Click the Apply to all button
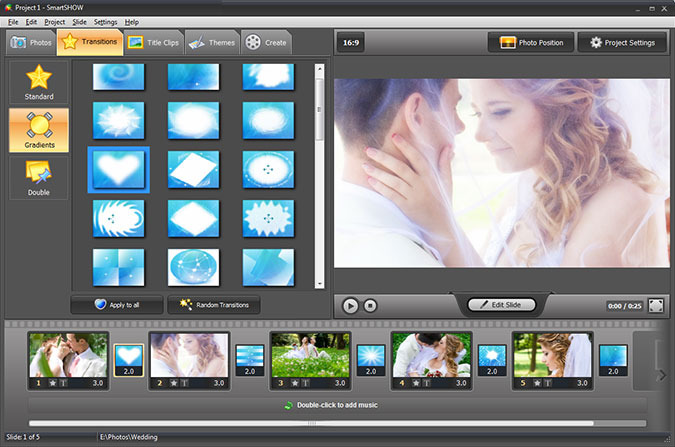675x447 pixels. [117, 305]
